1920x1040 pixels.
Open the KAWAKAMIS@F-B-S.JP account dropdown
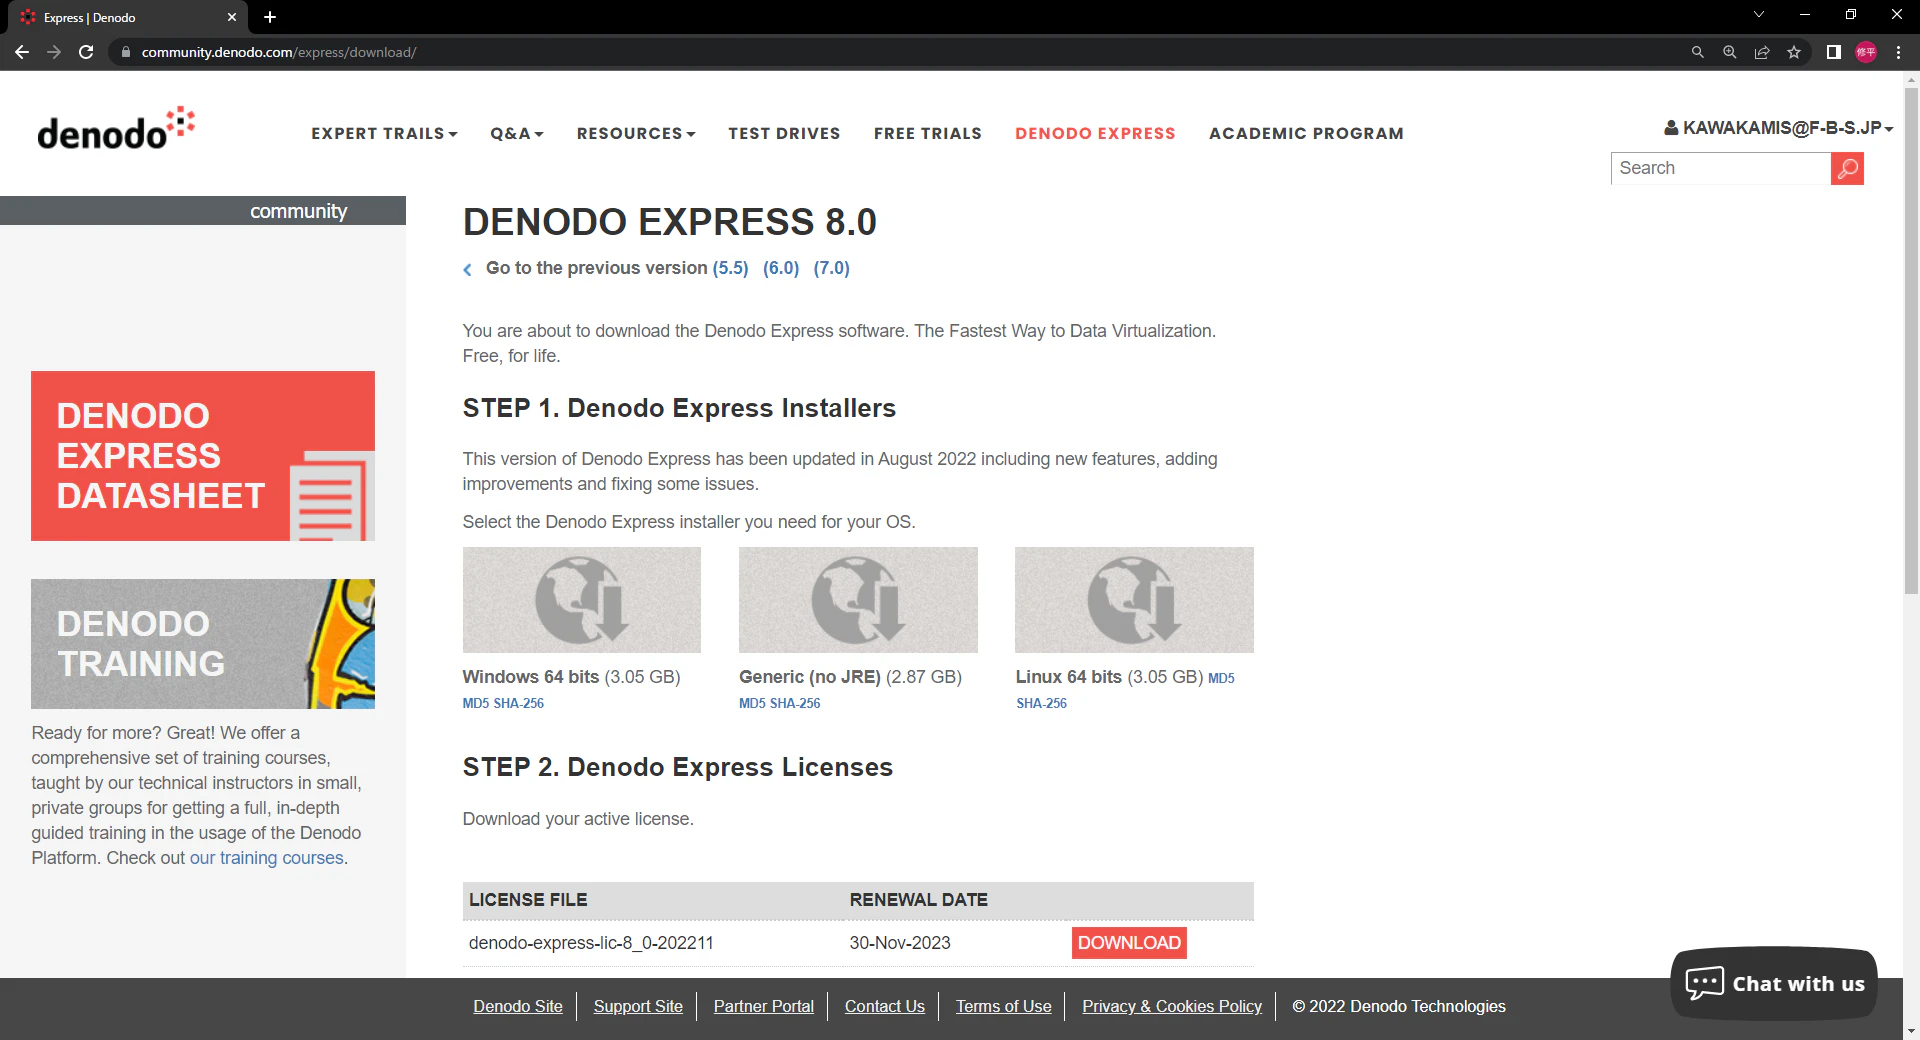pos(1779,128)
